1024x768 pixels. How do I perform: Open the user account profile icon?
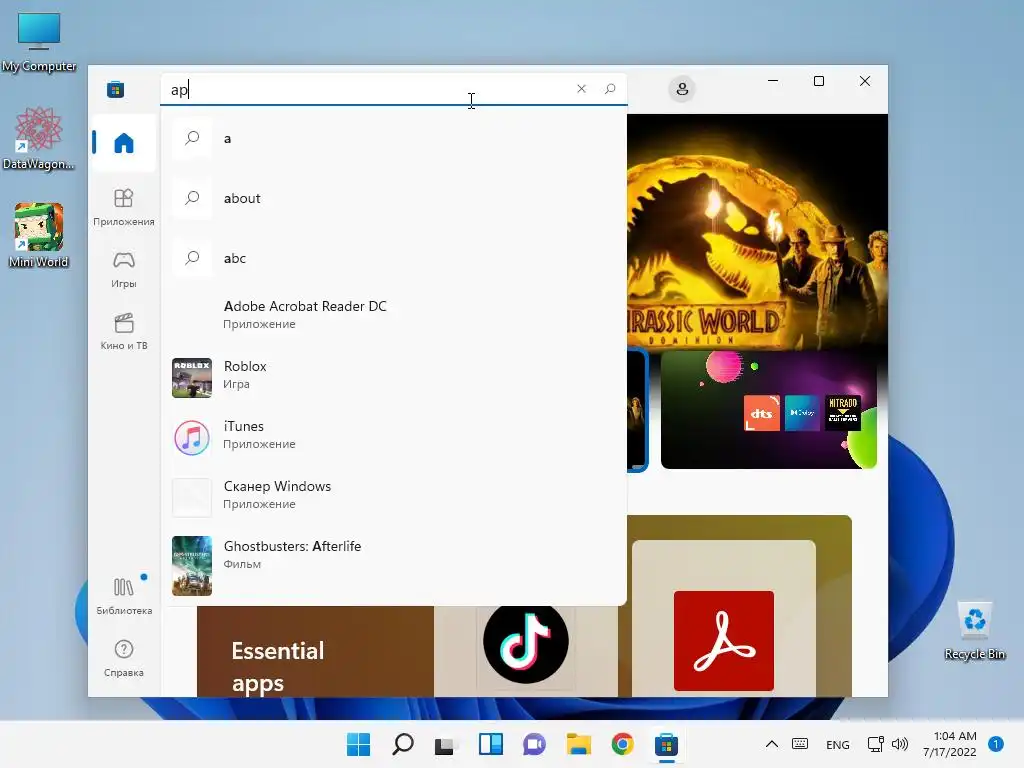pyautogui.click(x=682, y=89)
